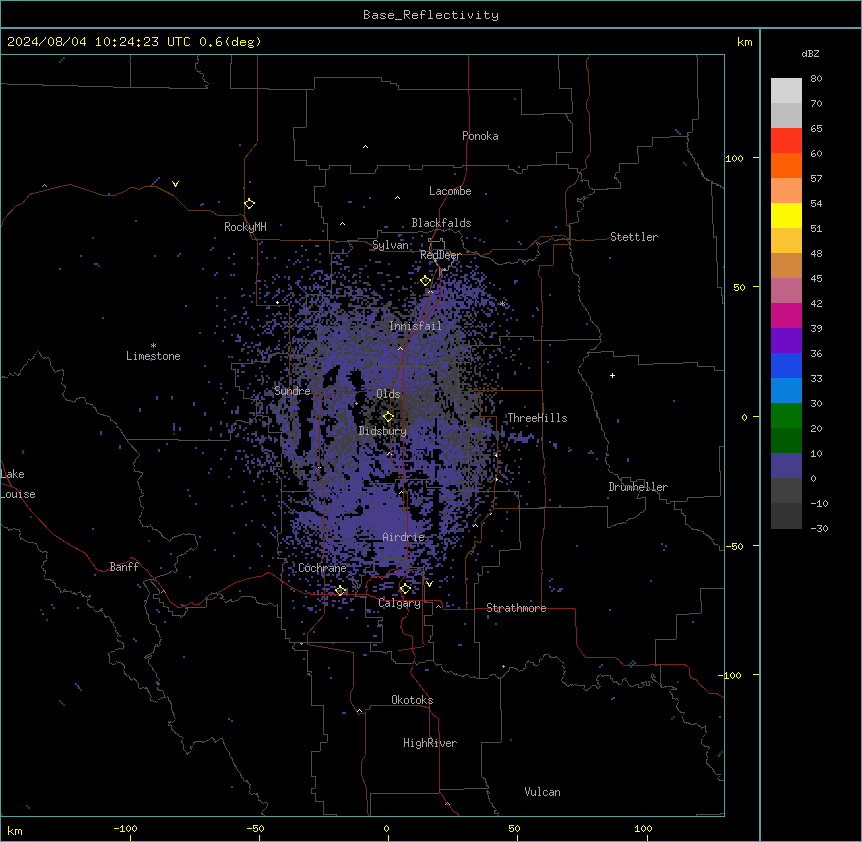This screenshot has height=842, width=862.
Task: Click the Ponoka city label
Action: click(480, 136)
